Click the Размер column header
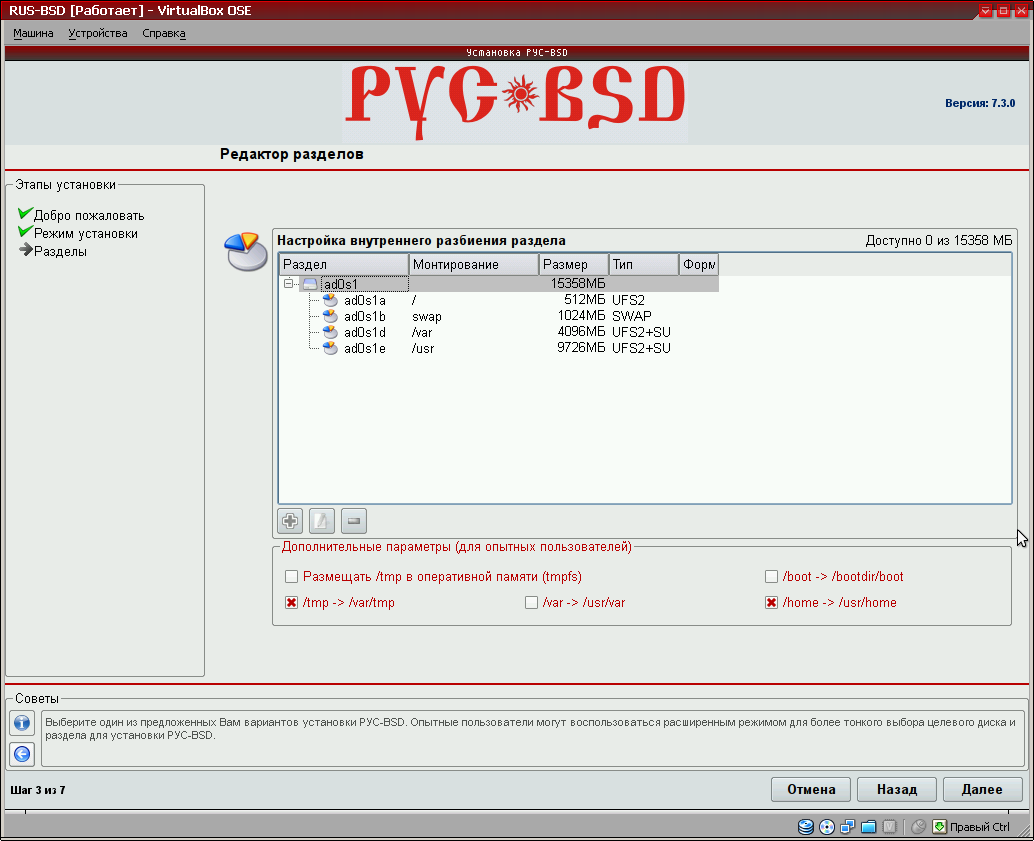The image size is (1034, 841). (x=574, y=265)
